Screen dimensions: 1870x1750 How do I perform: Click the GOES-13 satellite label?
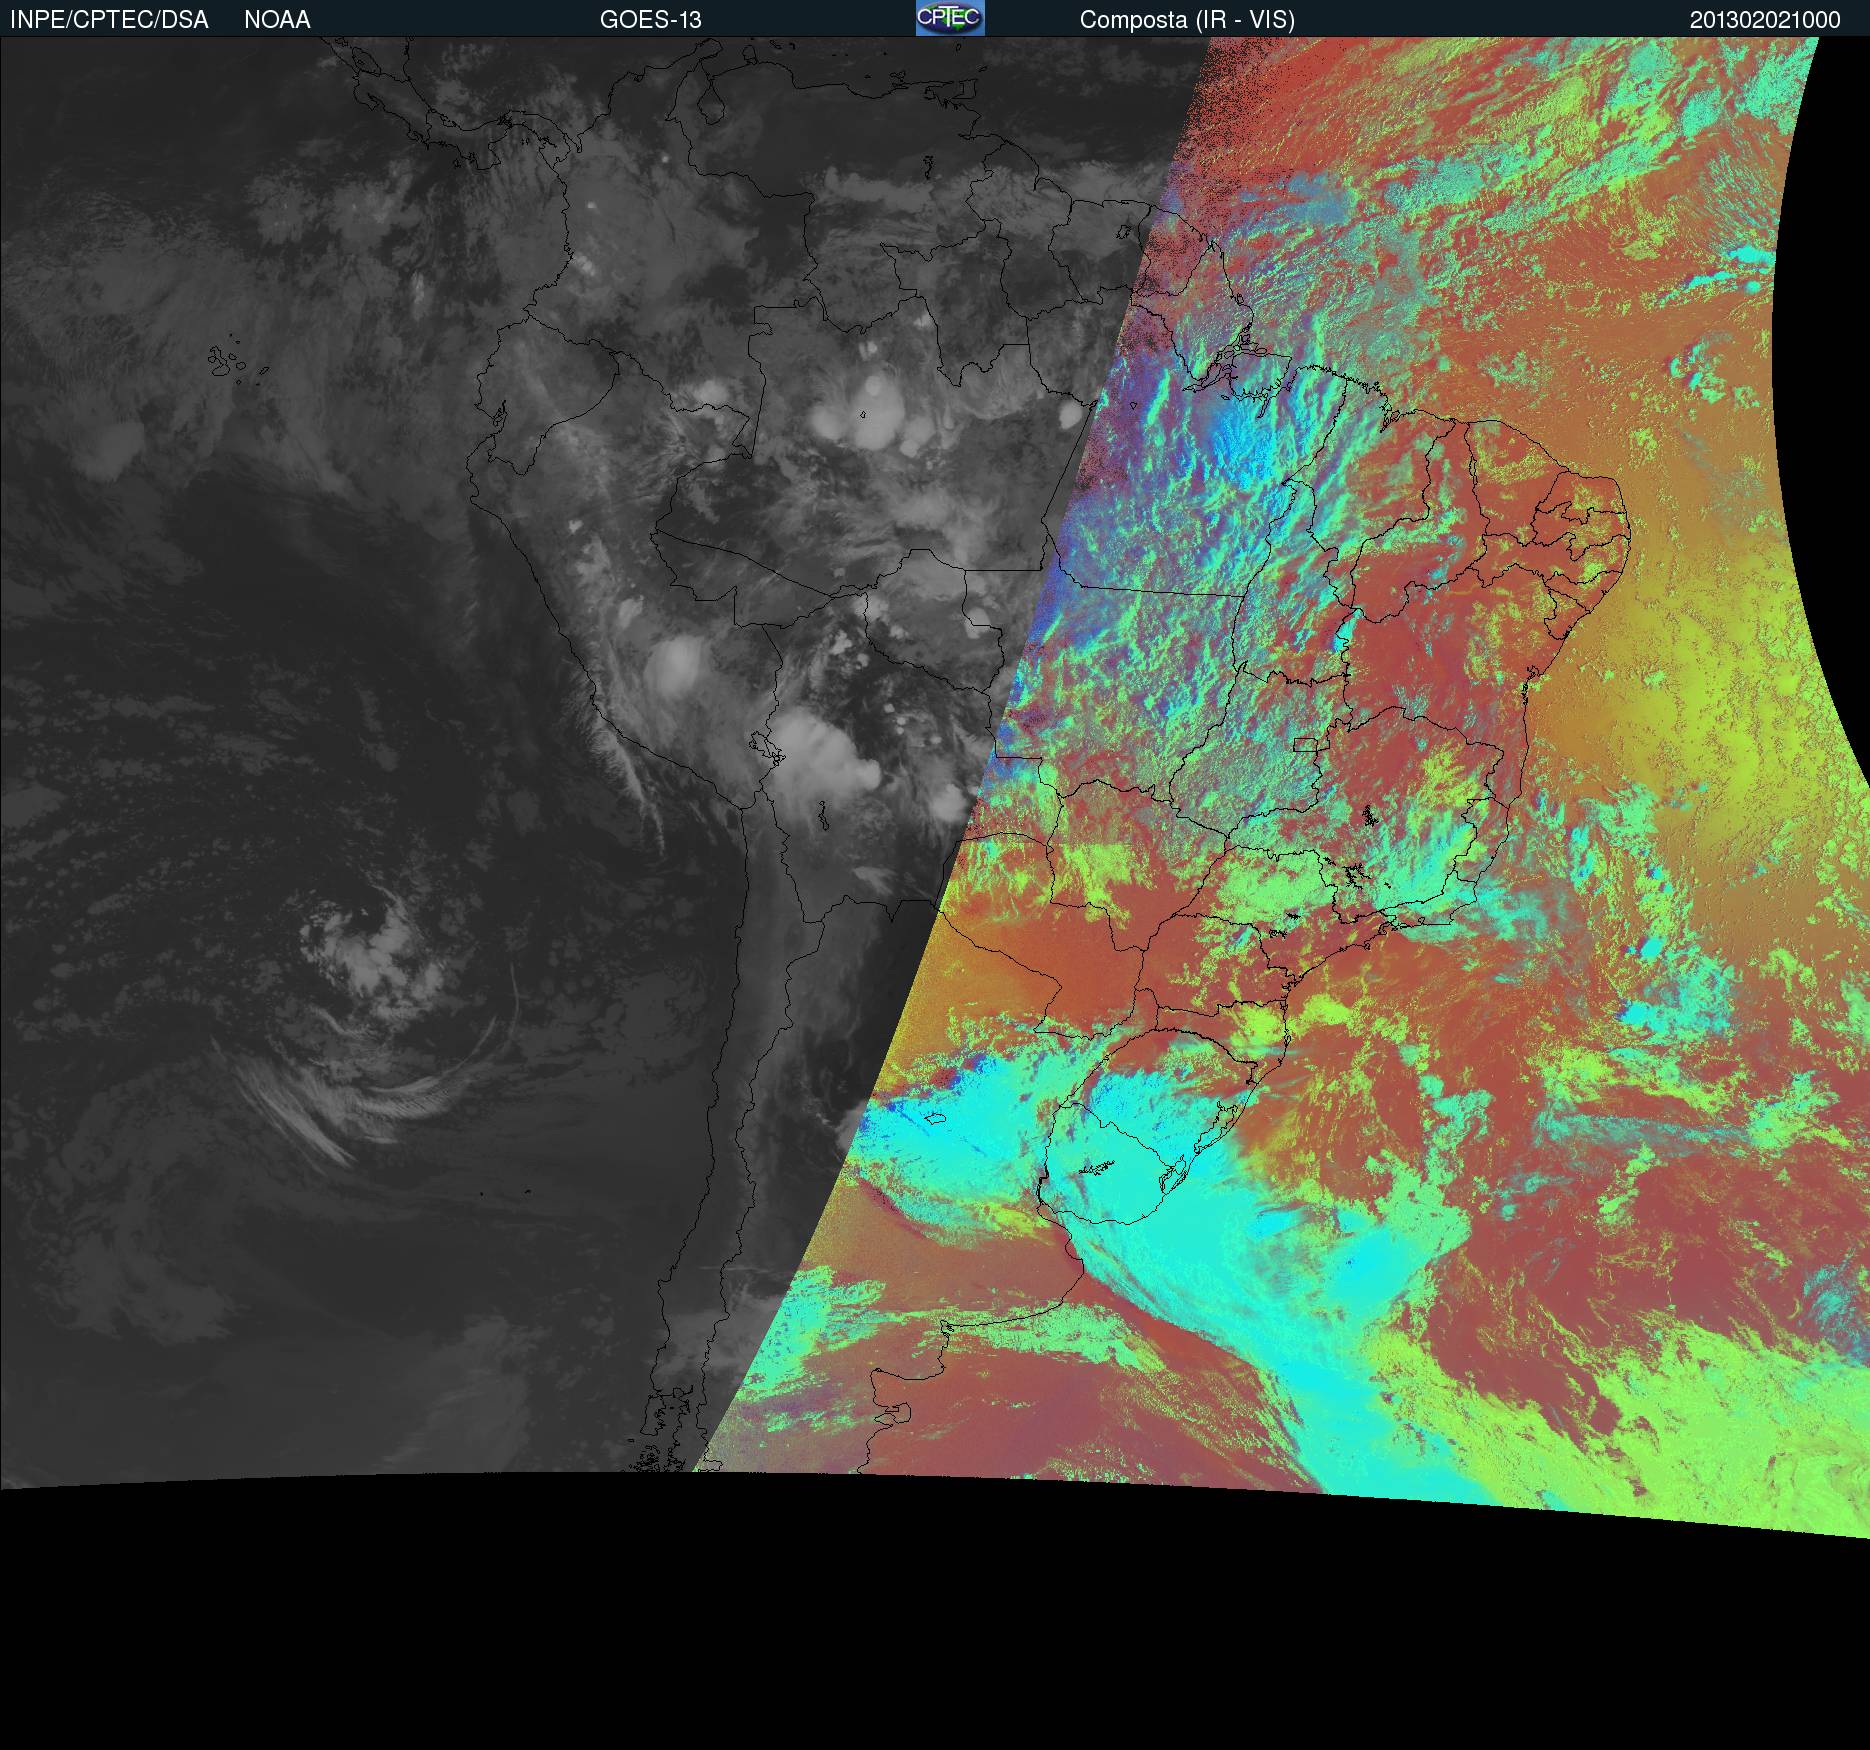coord(651,20)
